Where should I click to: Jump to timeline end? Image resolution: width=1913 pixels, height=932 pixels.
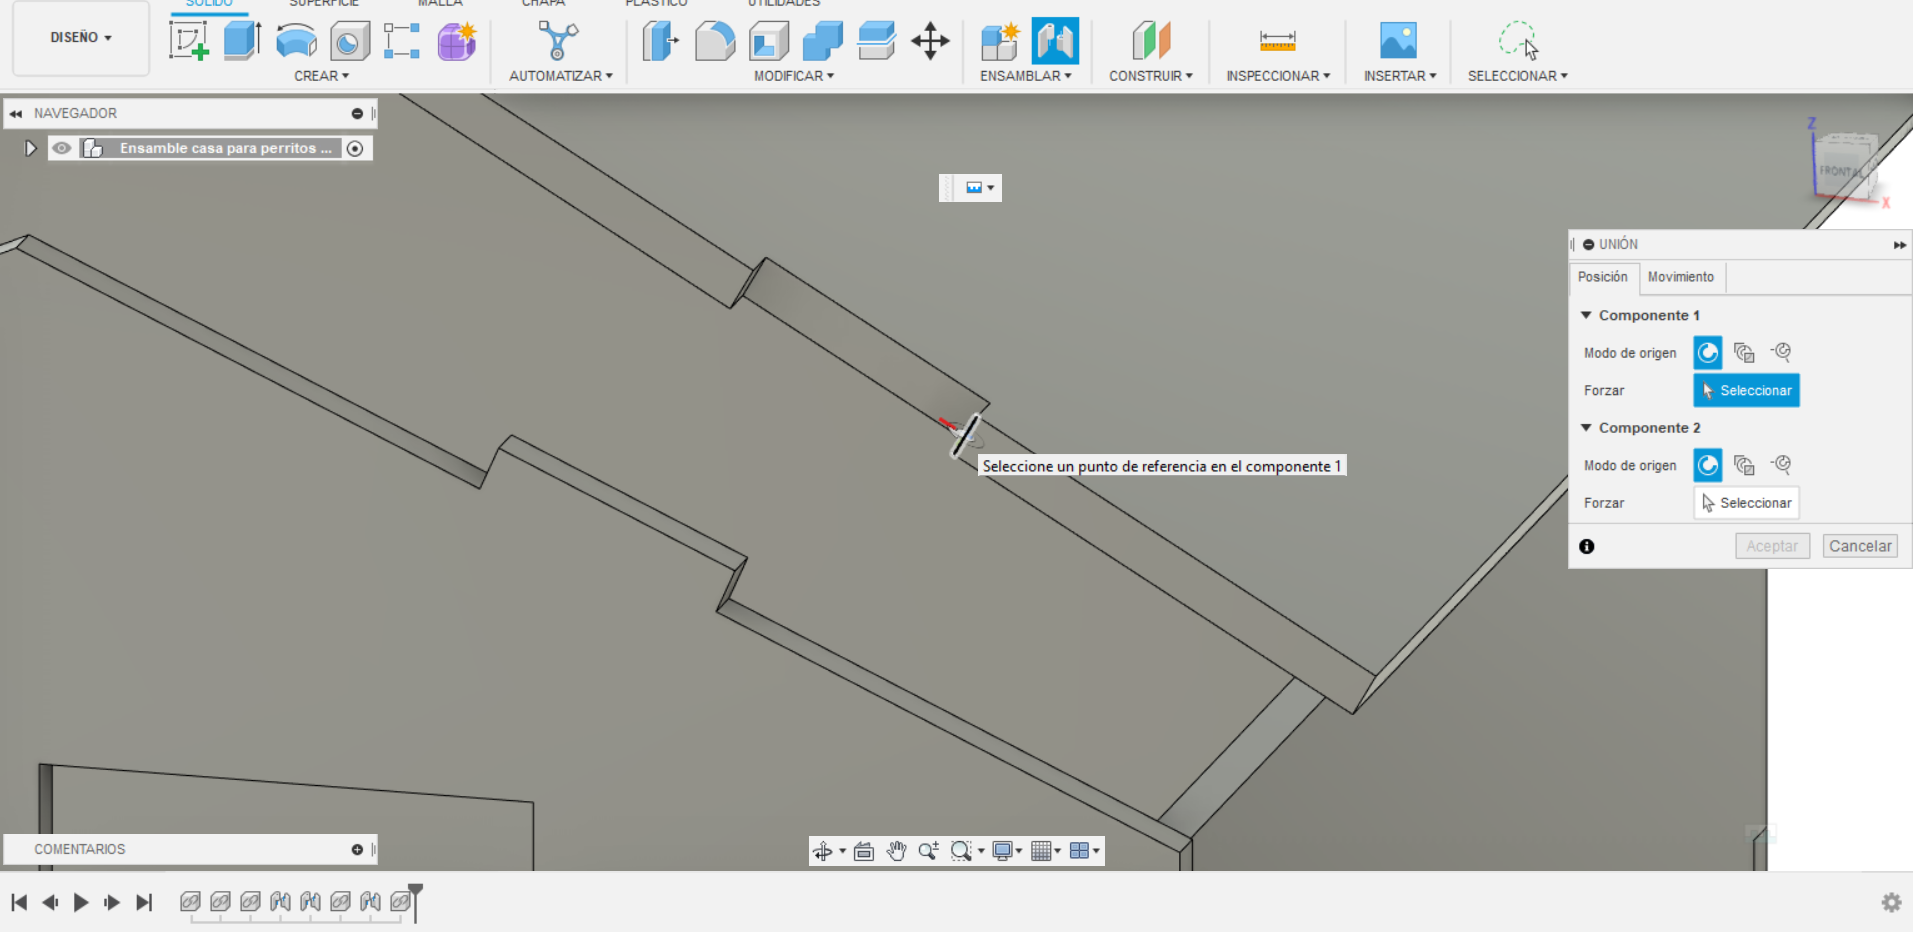pyautogui.click(x=144, y=902)
